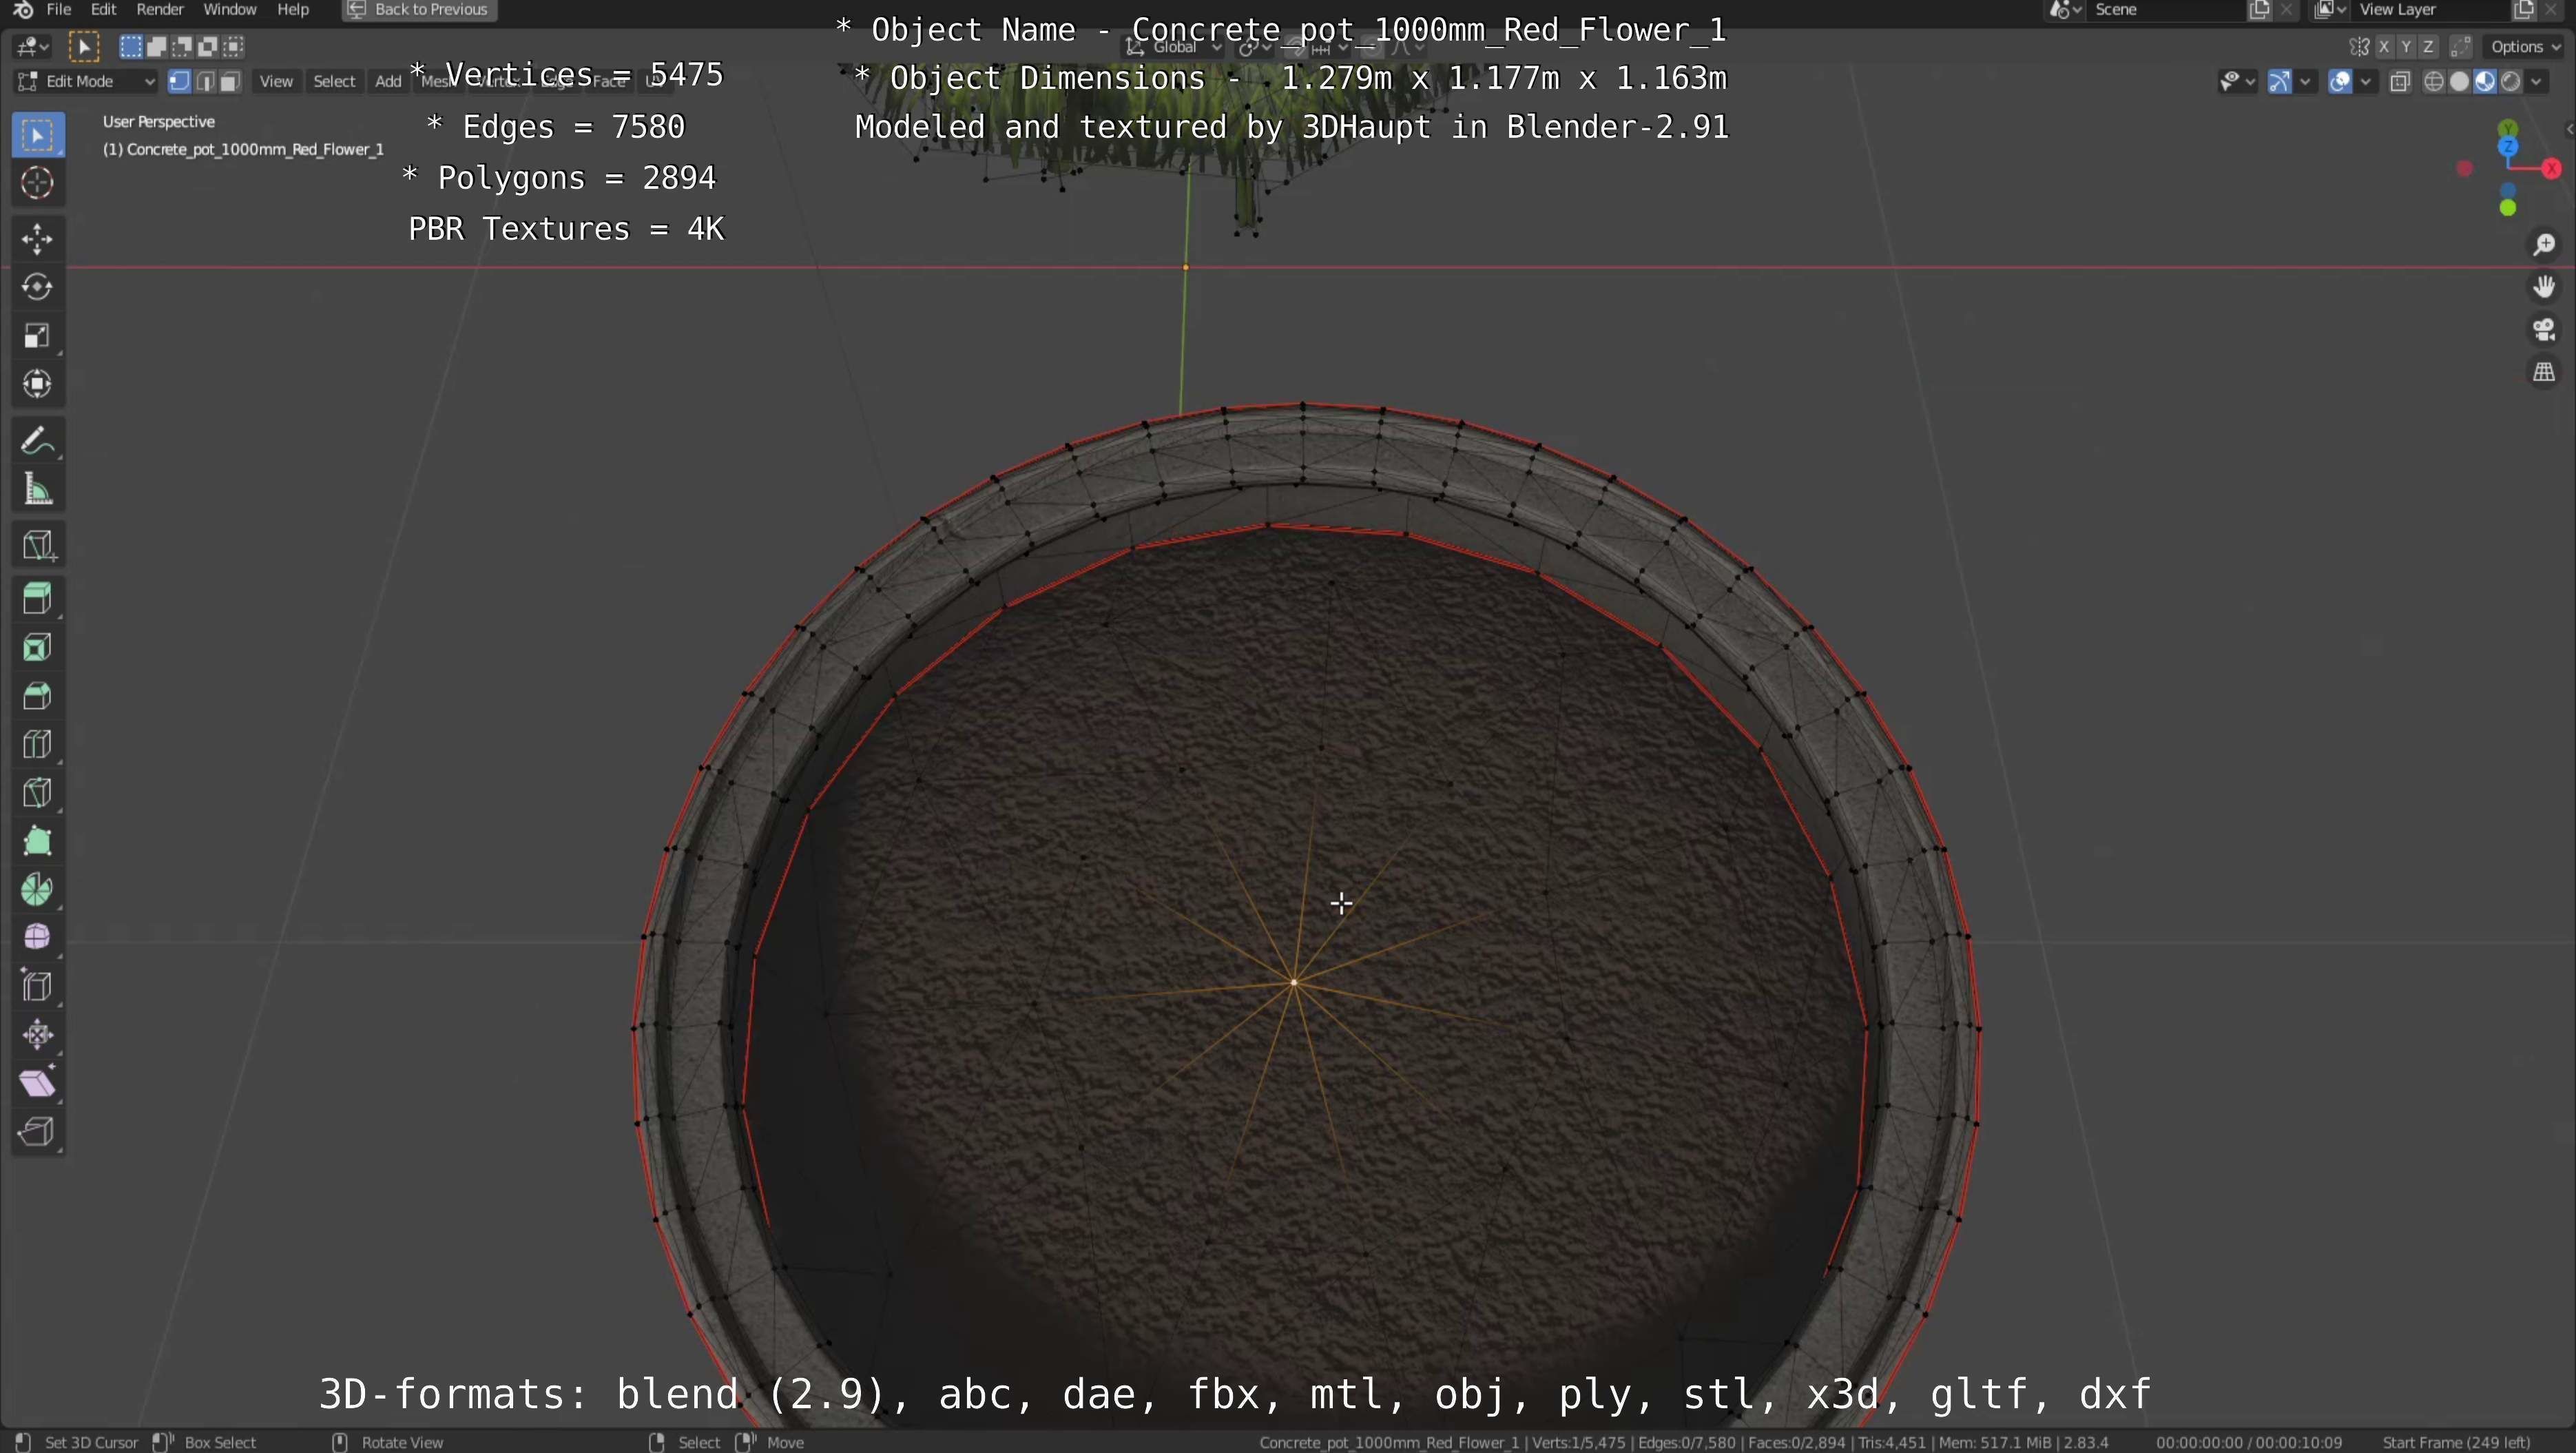The height and width of the screenshot is (1453, 2576).
Task: Open the File menu
Action: click(x=59, y=10)
